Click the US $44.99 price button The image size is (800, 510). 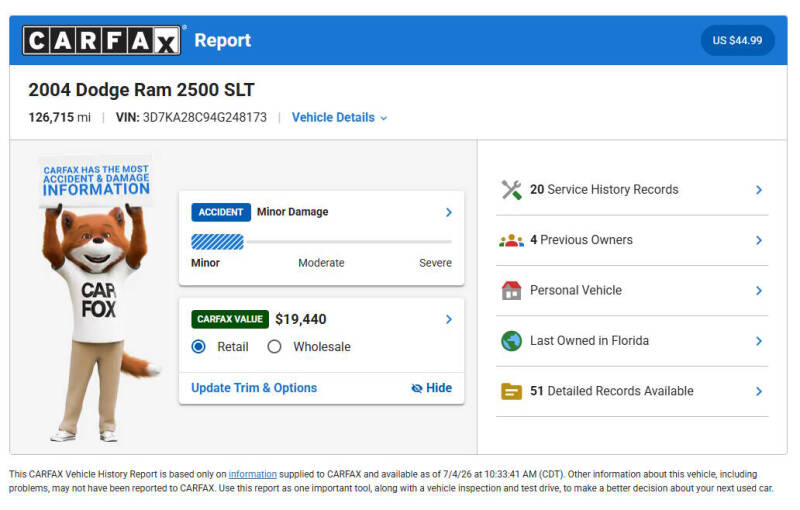pos(737,40)
